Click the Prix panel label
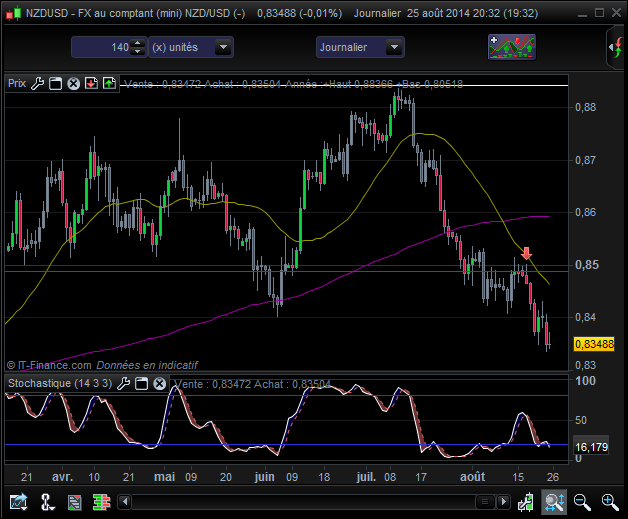This screenshot has height=519, width=628. tap(17, 83)
